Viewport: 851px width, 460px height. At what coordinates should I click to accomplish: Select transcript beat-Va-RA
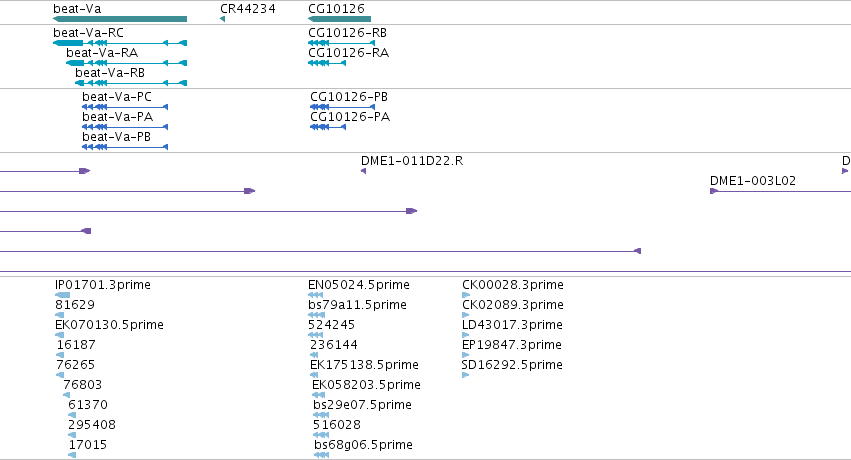coord(126,63)
